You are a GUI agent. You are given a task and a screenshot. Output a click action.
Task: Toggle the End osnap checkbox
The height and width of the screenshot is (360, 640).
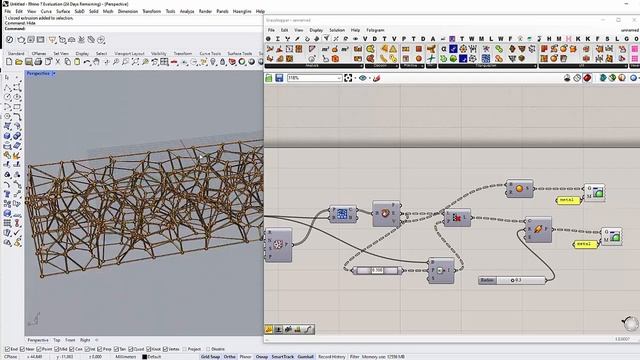click(x=7, y=349)
